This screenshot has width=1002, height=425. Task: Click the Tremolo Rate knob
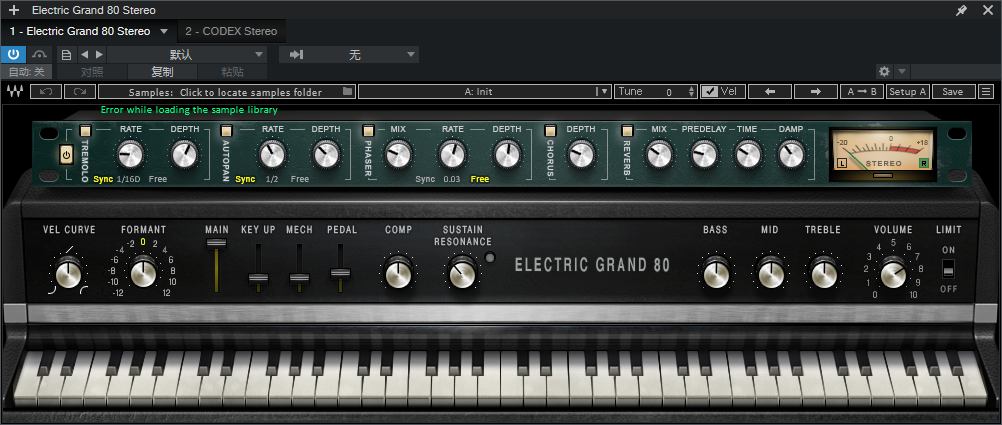tap(130, 154)
